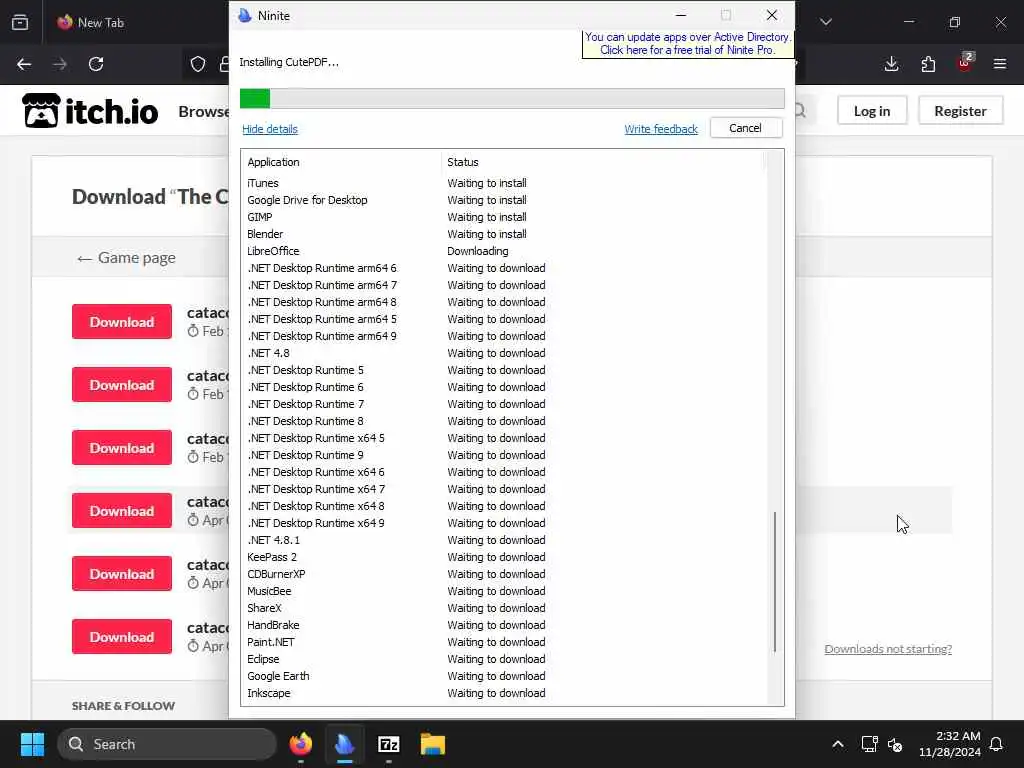Click the Firefox icon in the taskbar

(x=300, y=744)
